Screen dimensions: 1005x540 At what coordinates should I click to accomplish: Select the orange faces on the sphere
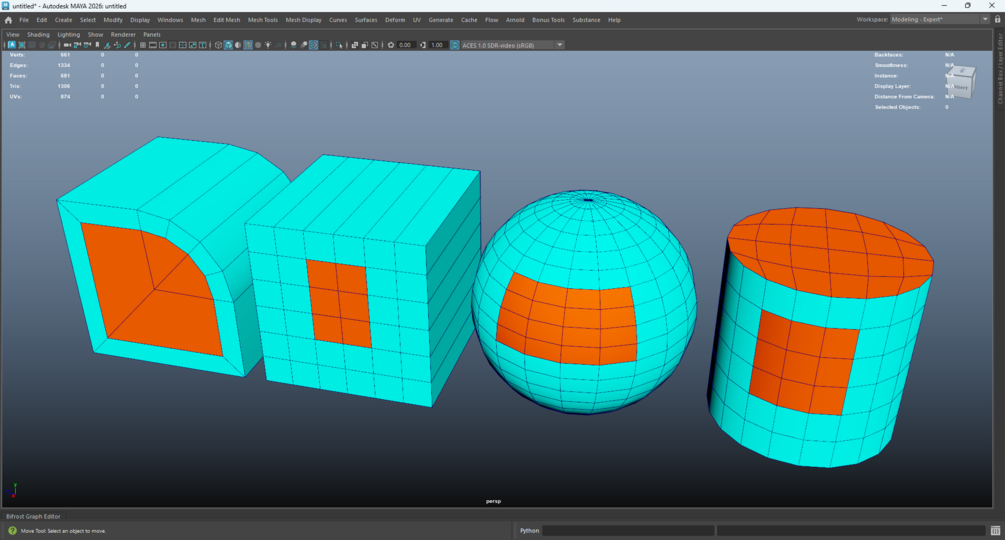click(567, 320)
